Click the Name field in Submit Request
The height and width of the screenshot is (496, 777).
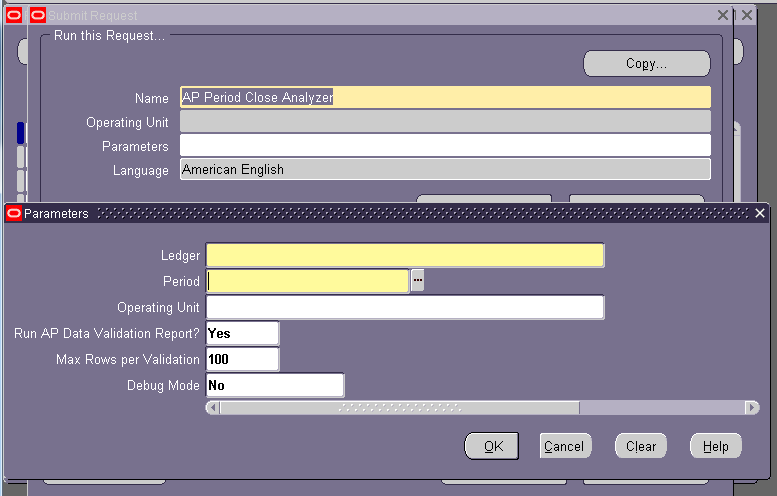(x=445, y=97)
